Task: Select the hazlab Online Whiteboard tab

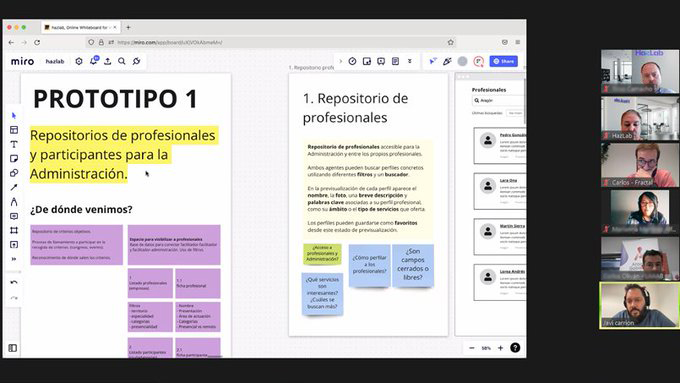Action: (81, 27)
